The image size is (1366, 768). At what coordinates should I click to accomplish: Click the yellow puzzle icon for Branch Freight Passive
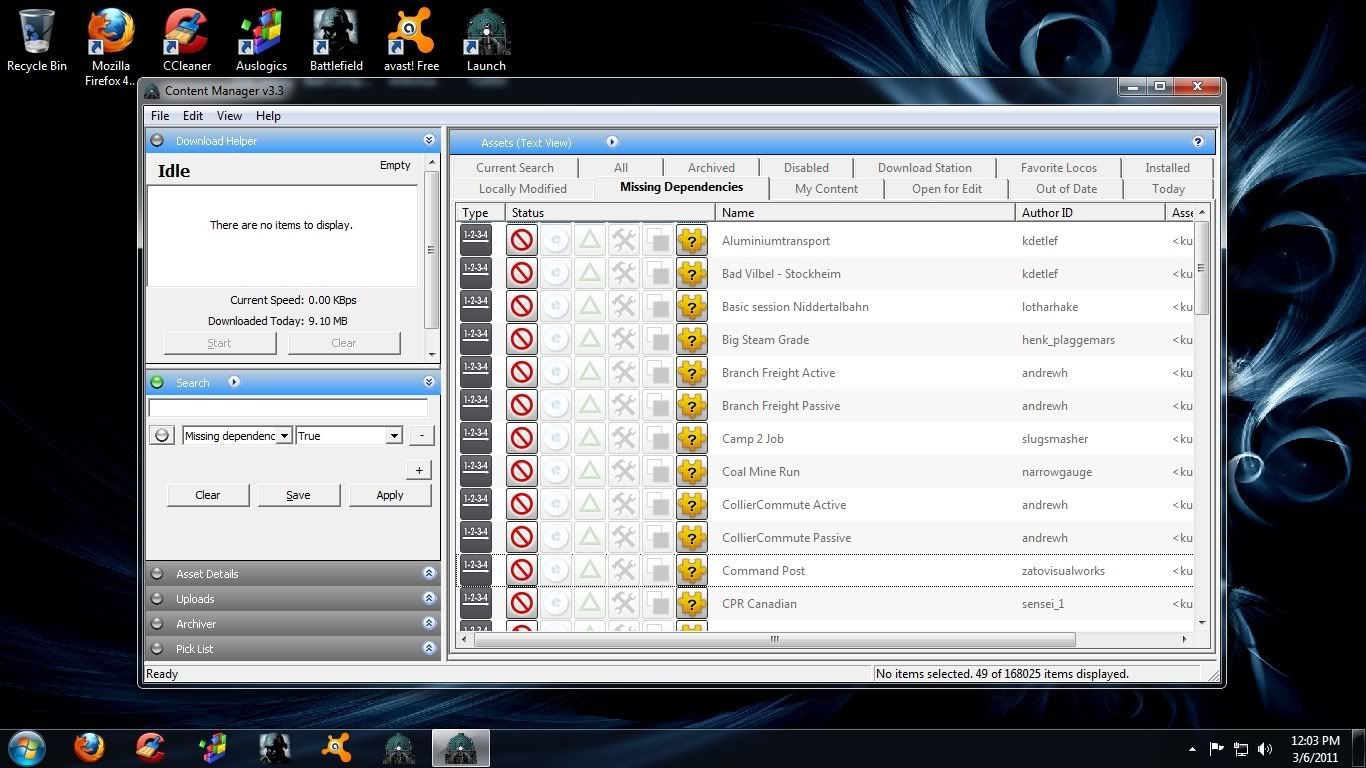tap(692, 406)
